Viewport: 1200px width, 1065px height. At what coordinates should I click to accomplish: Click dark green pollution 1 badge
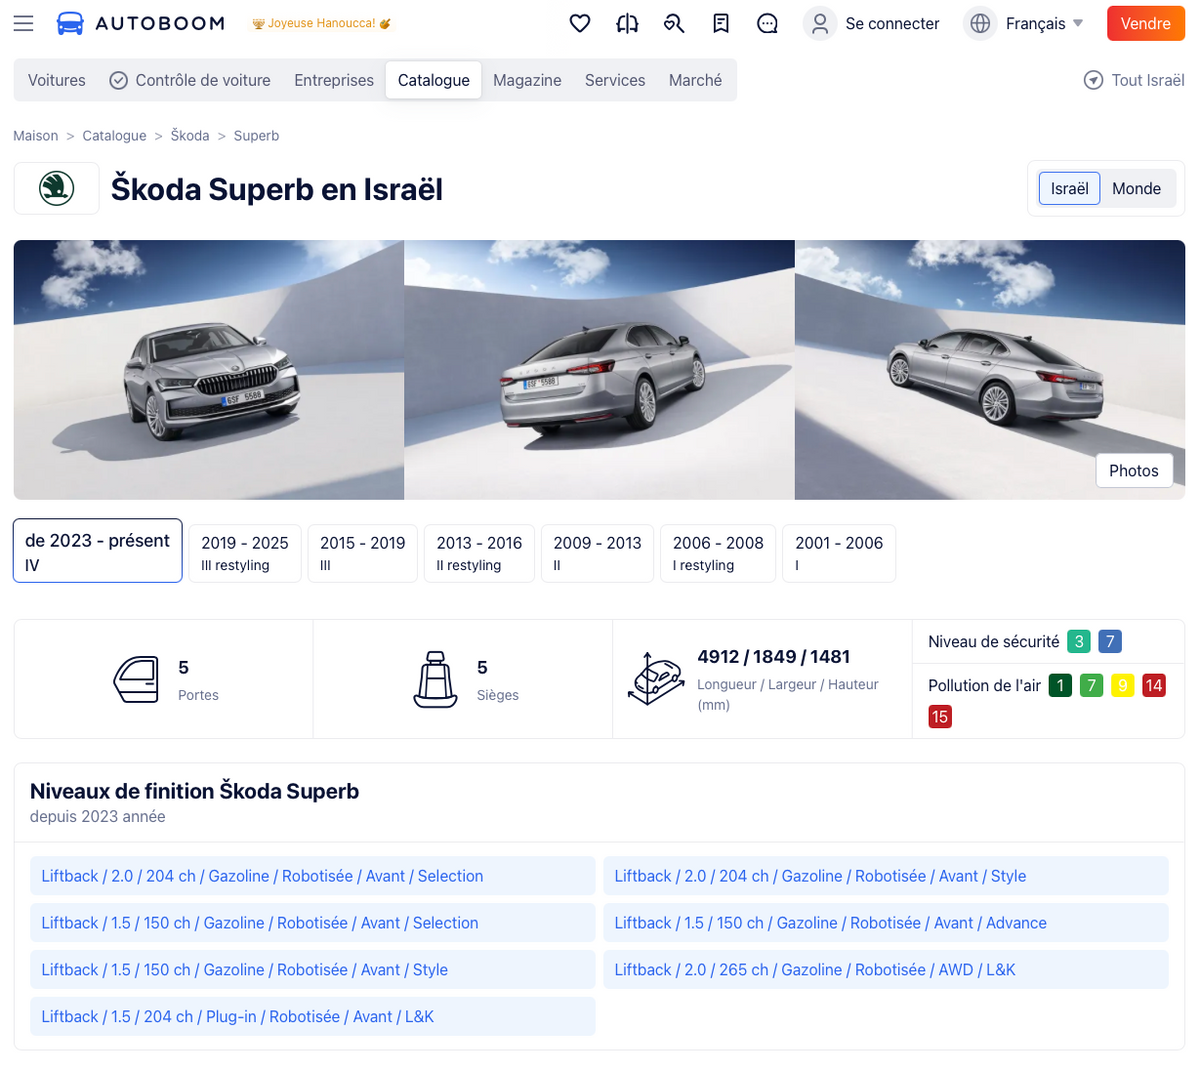click(x=1060, y=686)
